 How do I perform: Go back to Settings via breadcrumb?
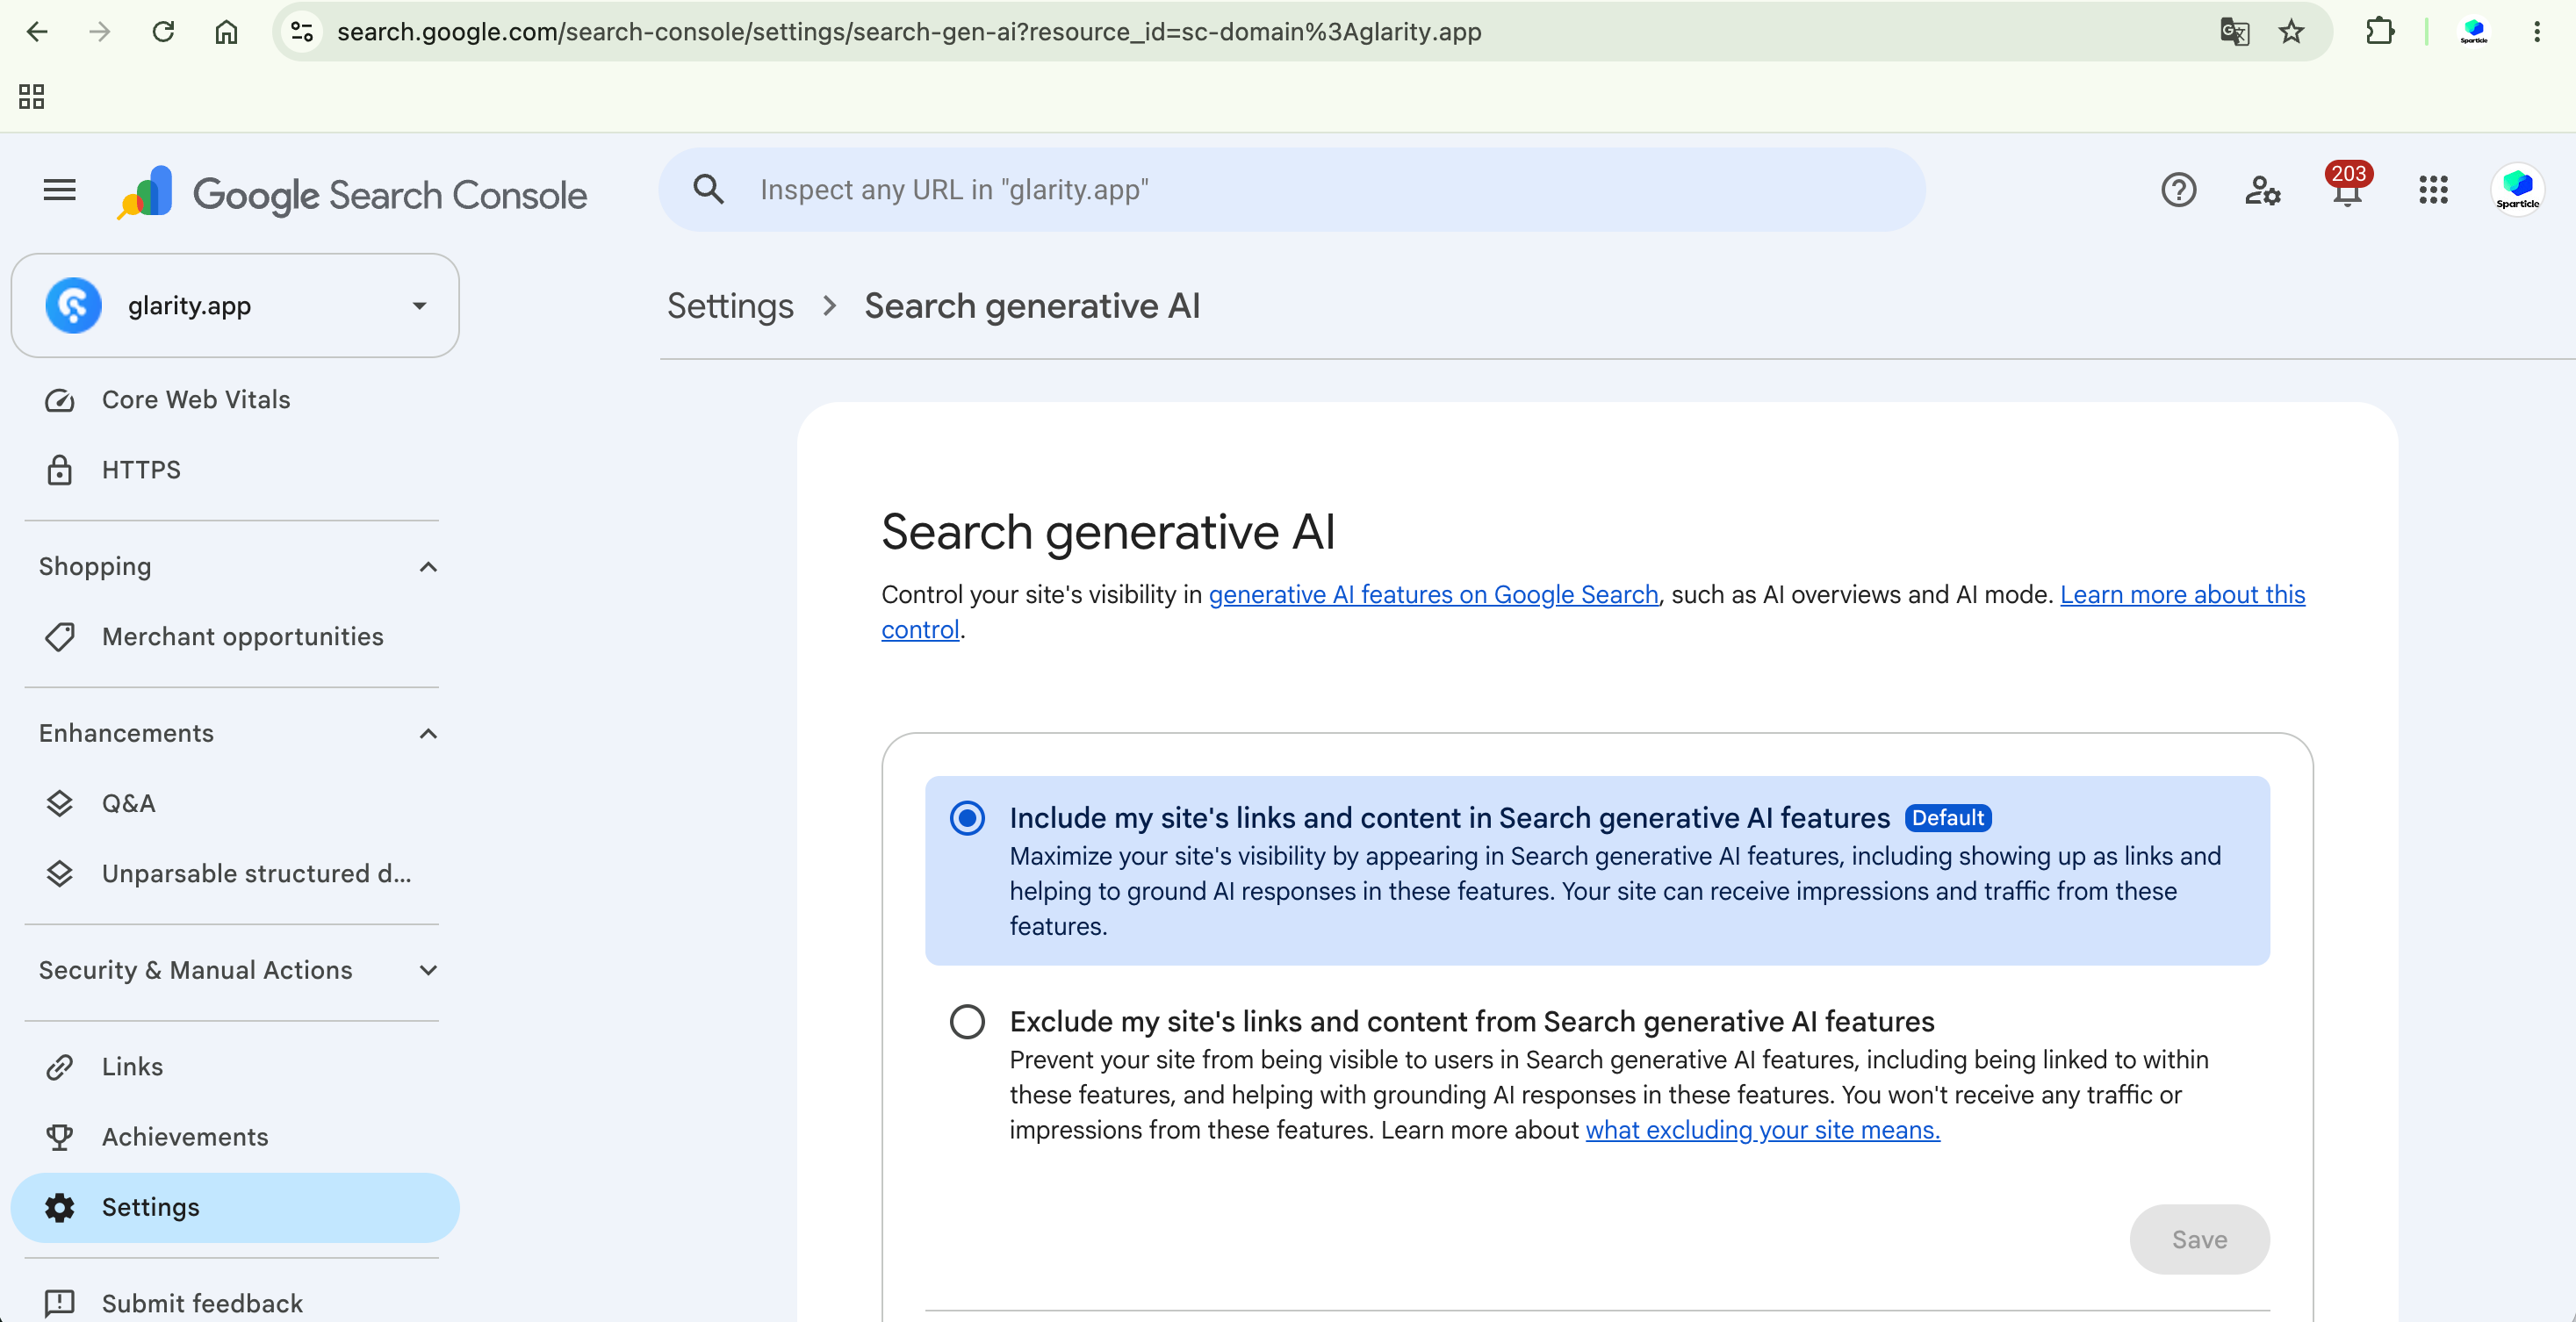pyautogui.click(x=730, y=306)
